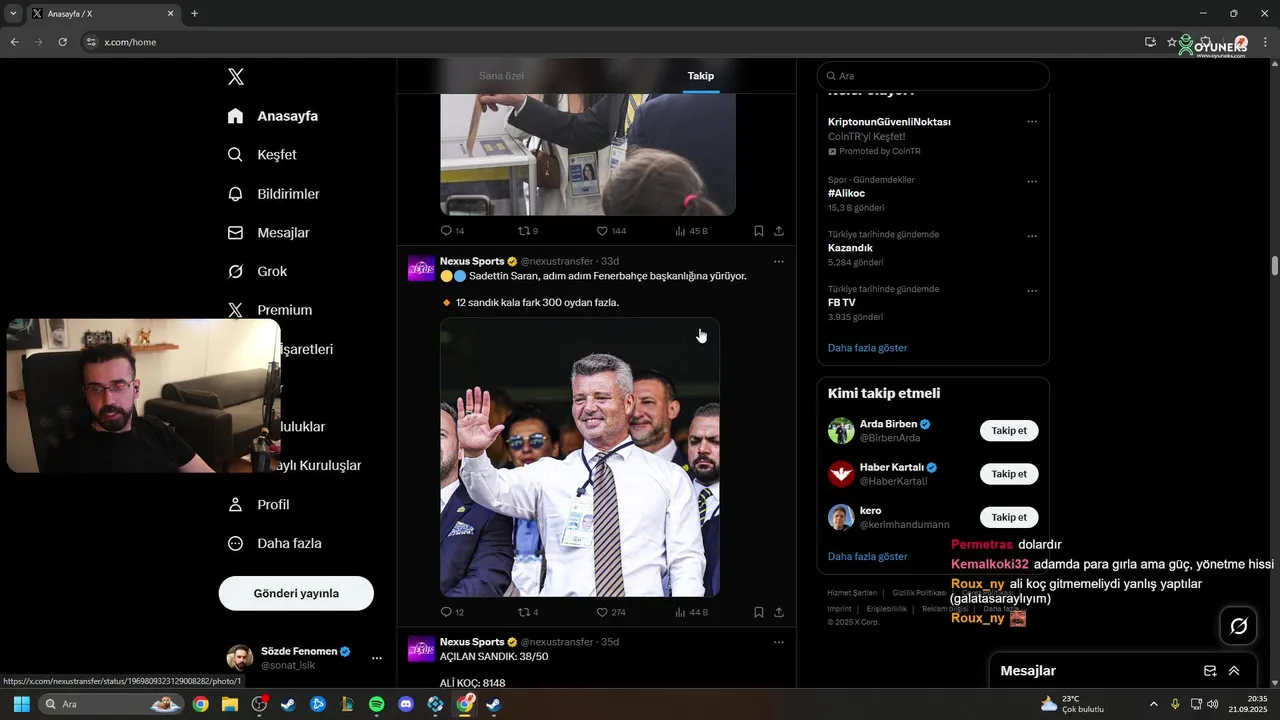This screenshot has width=1280, height=720.
Task: Reply to Sadettin Saran post (12 comments)
Action: (x=452, y=612)
